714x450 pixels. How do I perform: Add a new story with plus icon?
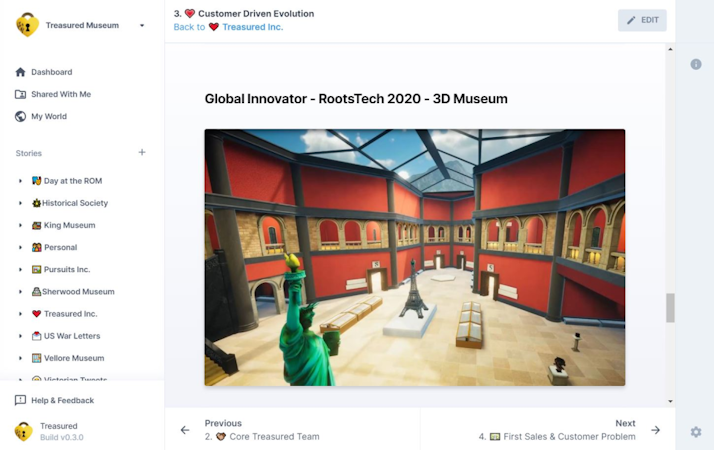tap(142, 153)
